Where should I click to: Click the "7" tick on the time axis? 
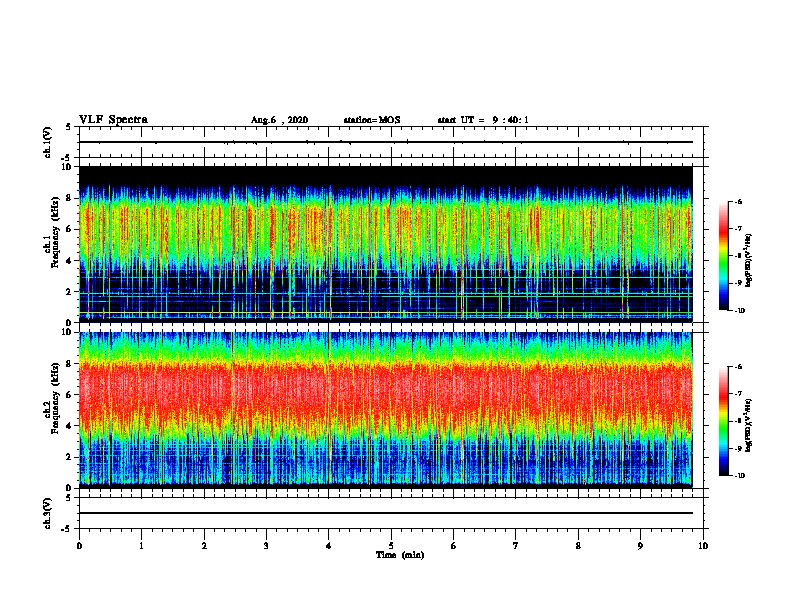tap(516, 546)
